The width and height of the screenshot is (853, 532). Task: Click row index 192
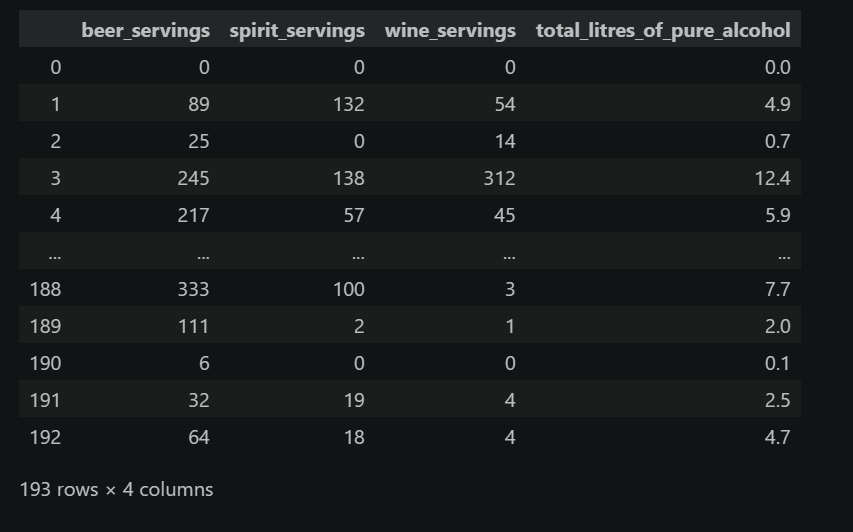[x=45, y=437]
